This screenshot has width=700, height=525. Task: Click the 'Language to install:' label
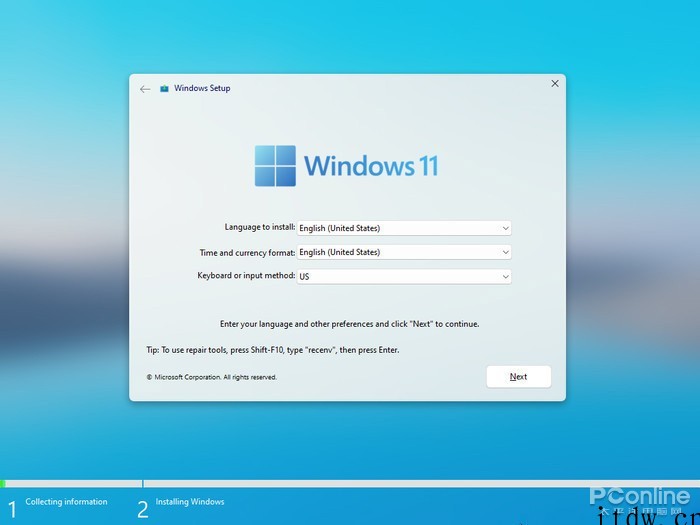tap(260, 227)
